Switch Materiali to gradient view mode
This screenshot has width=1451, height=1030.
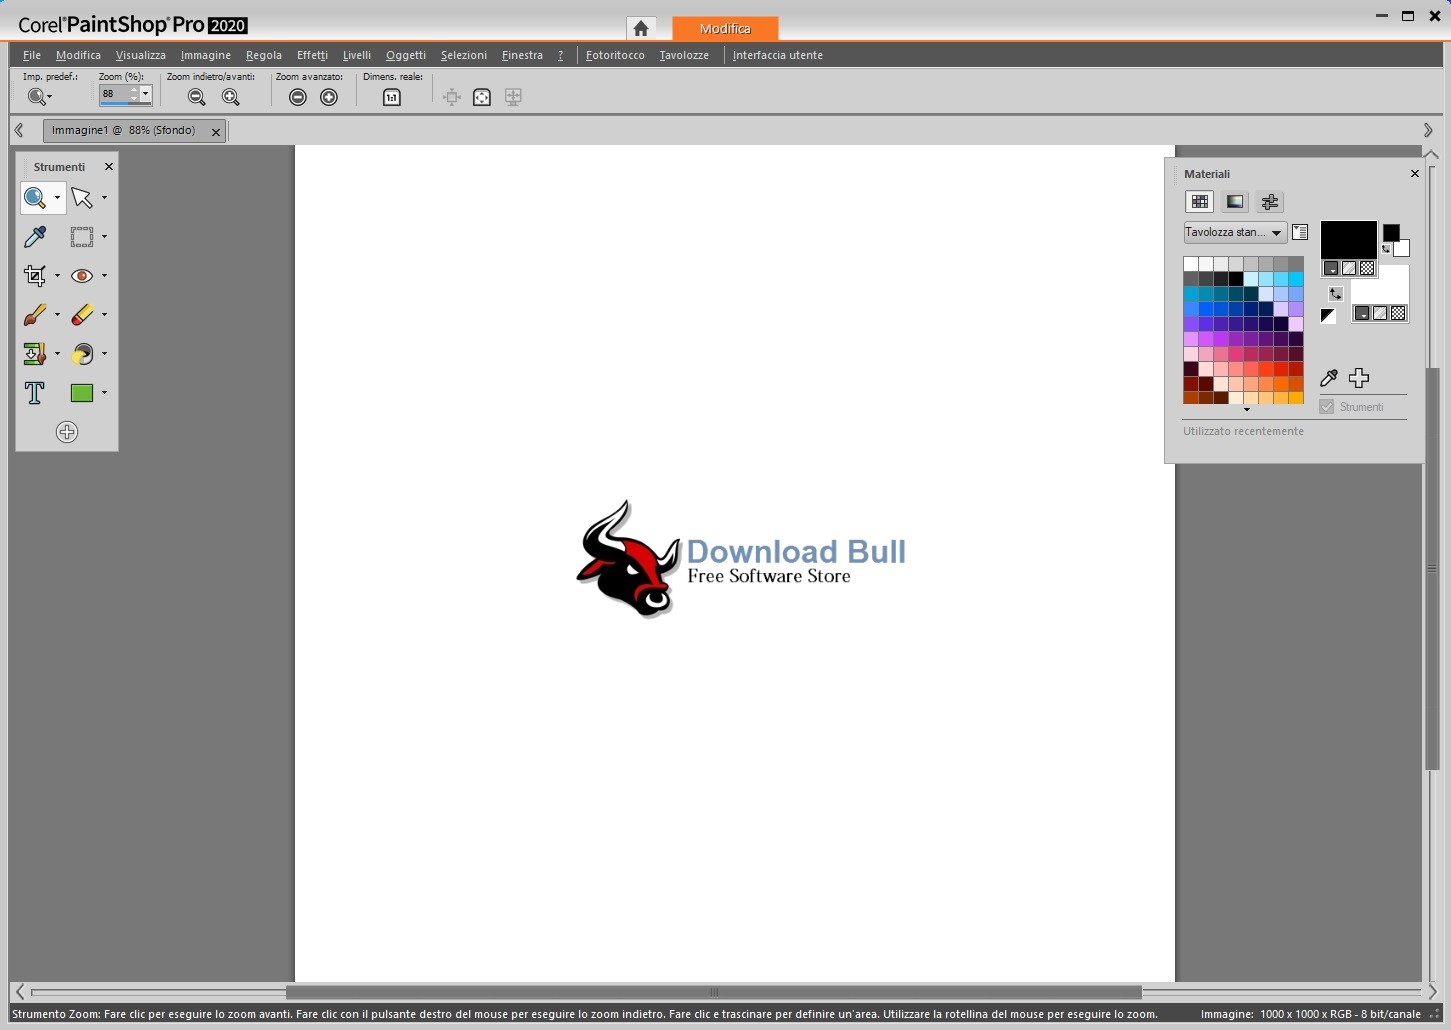coord(1235,202)
